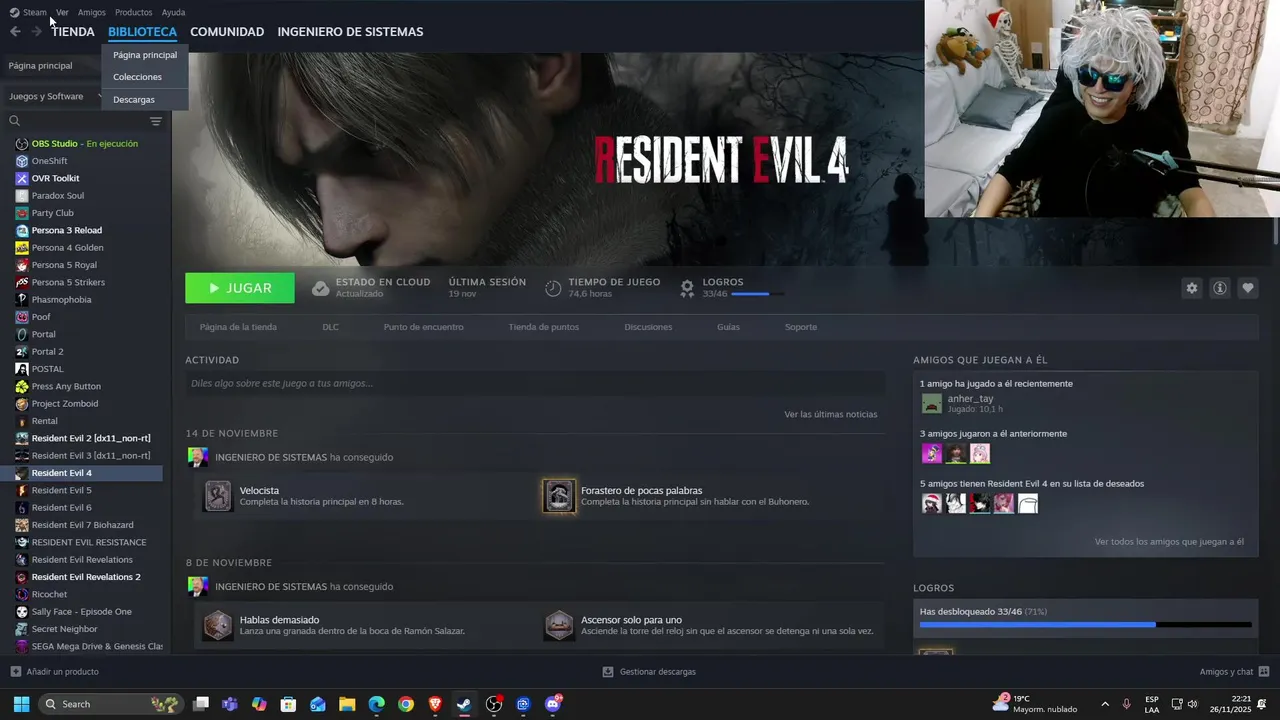Click the Windows taskbar Search box
Viewport: 1280px width, 720px height.
click(x=112, y=704)
